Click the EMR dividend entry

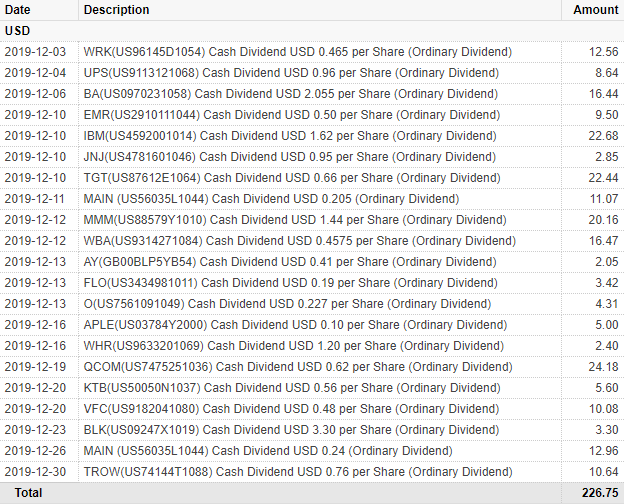pos(312,115)
